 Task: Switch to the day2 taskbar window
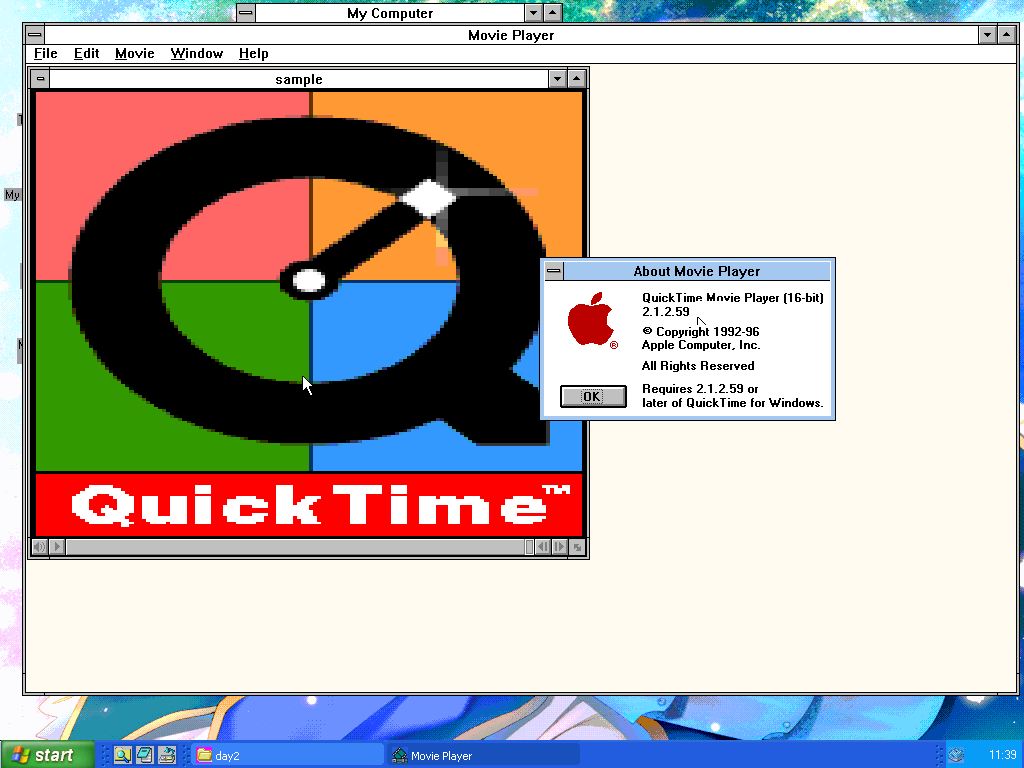click(x=288, y=755)
